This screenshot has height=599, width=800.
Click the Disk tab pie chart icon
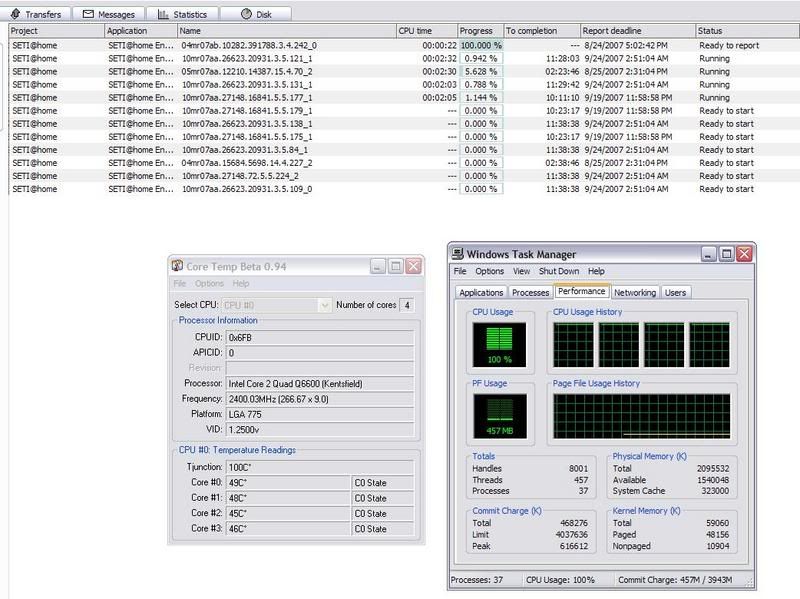point(245,15)
